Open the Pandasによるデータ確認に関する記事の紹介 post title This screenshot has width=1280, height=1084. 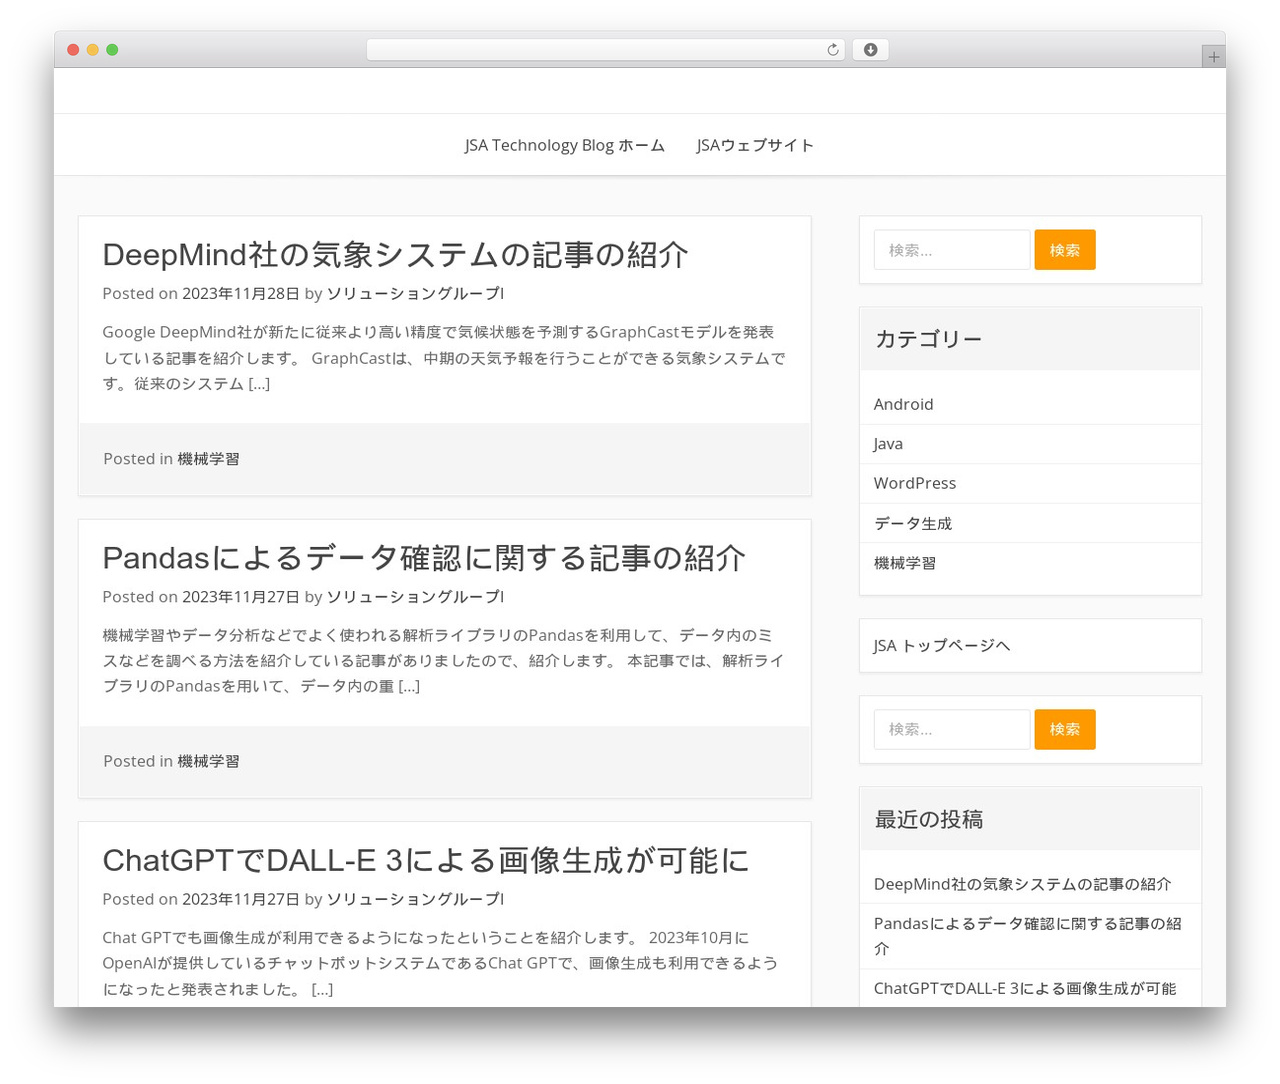pyautogui.click(x=424, y=557)
